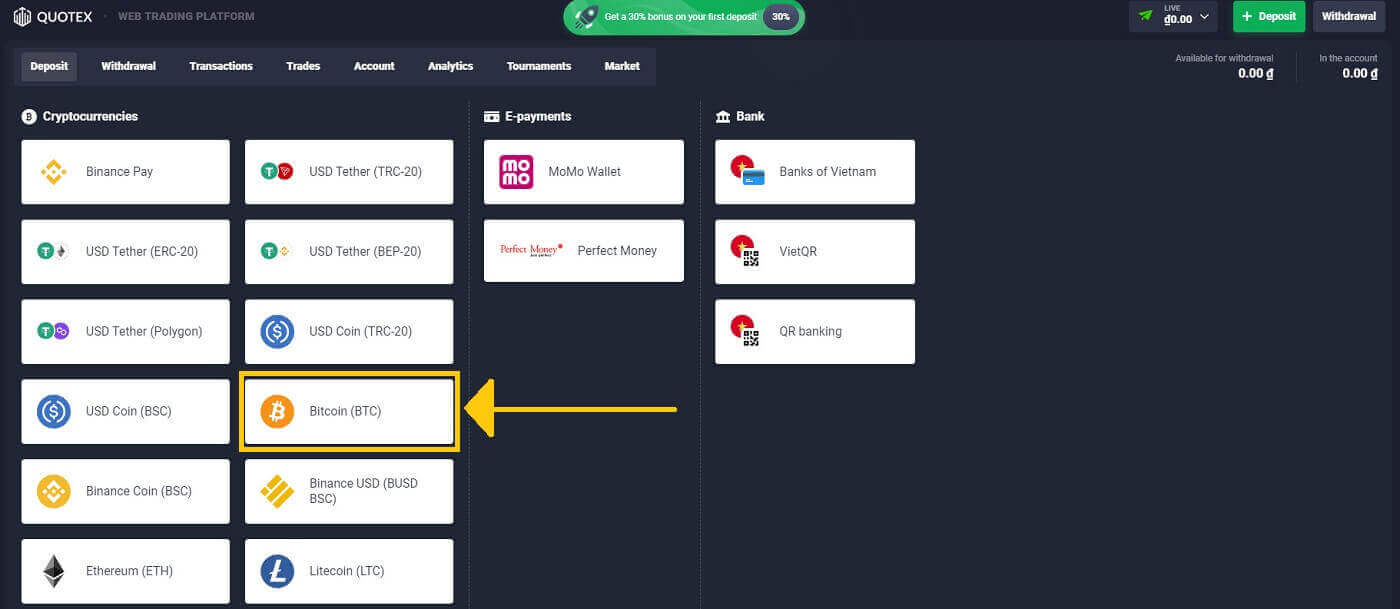1400x609 pixels.
Task: Select USD Tether (TRC-20) payment method
Action: (x=349, y=172)
